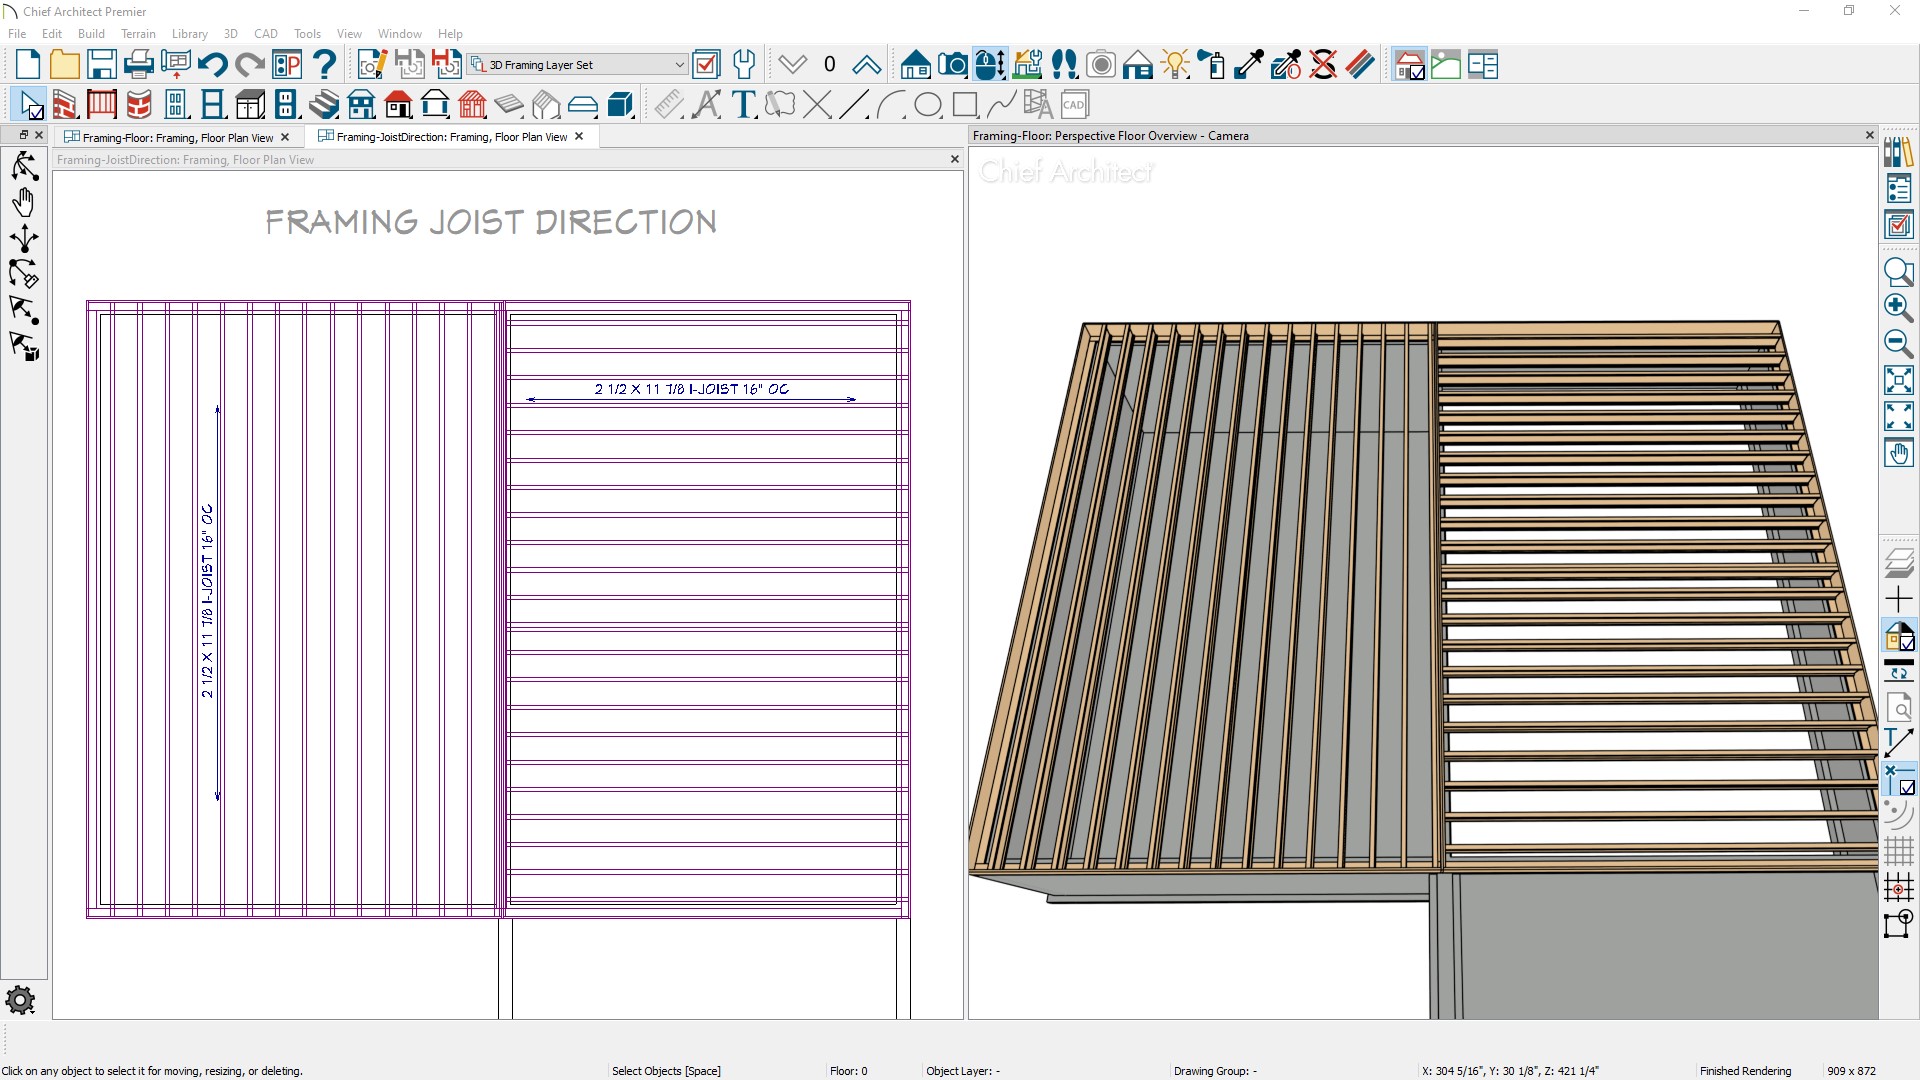Screen dimensions: 1920x1080
Task: Open the Tools menu
Action: (x=307, y=33)
